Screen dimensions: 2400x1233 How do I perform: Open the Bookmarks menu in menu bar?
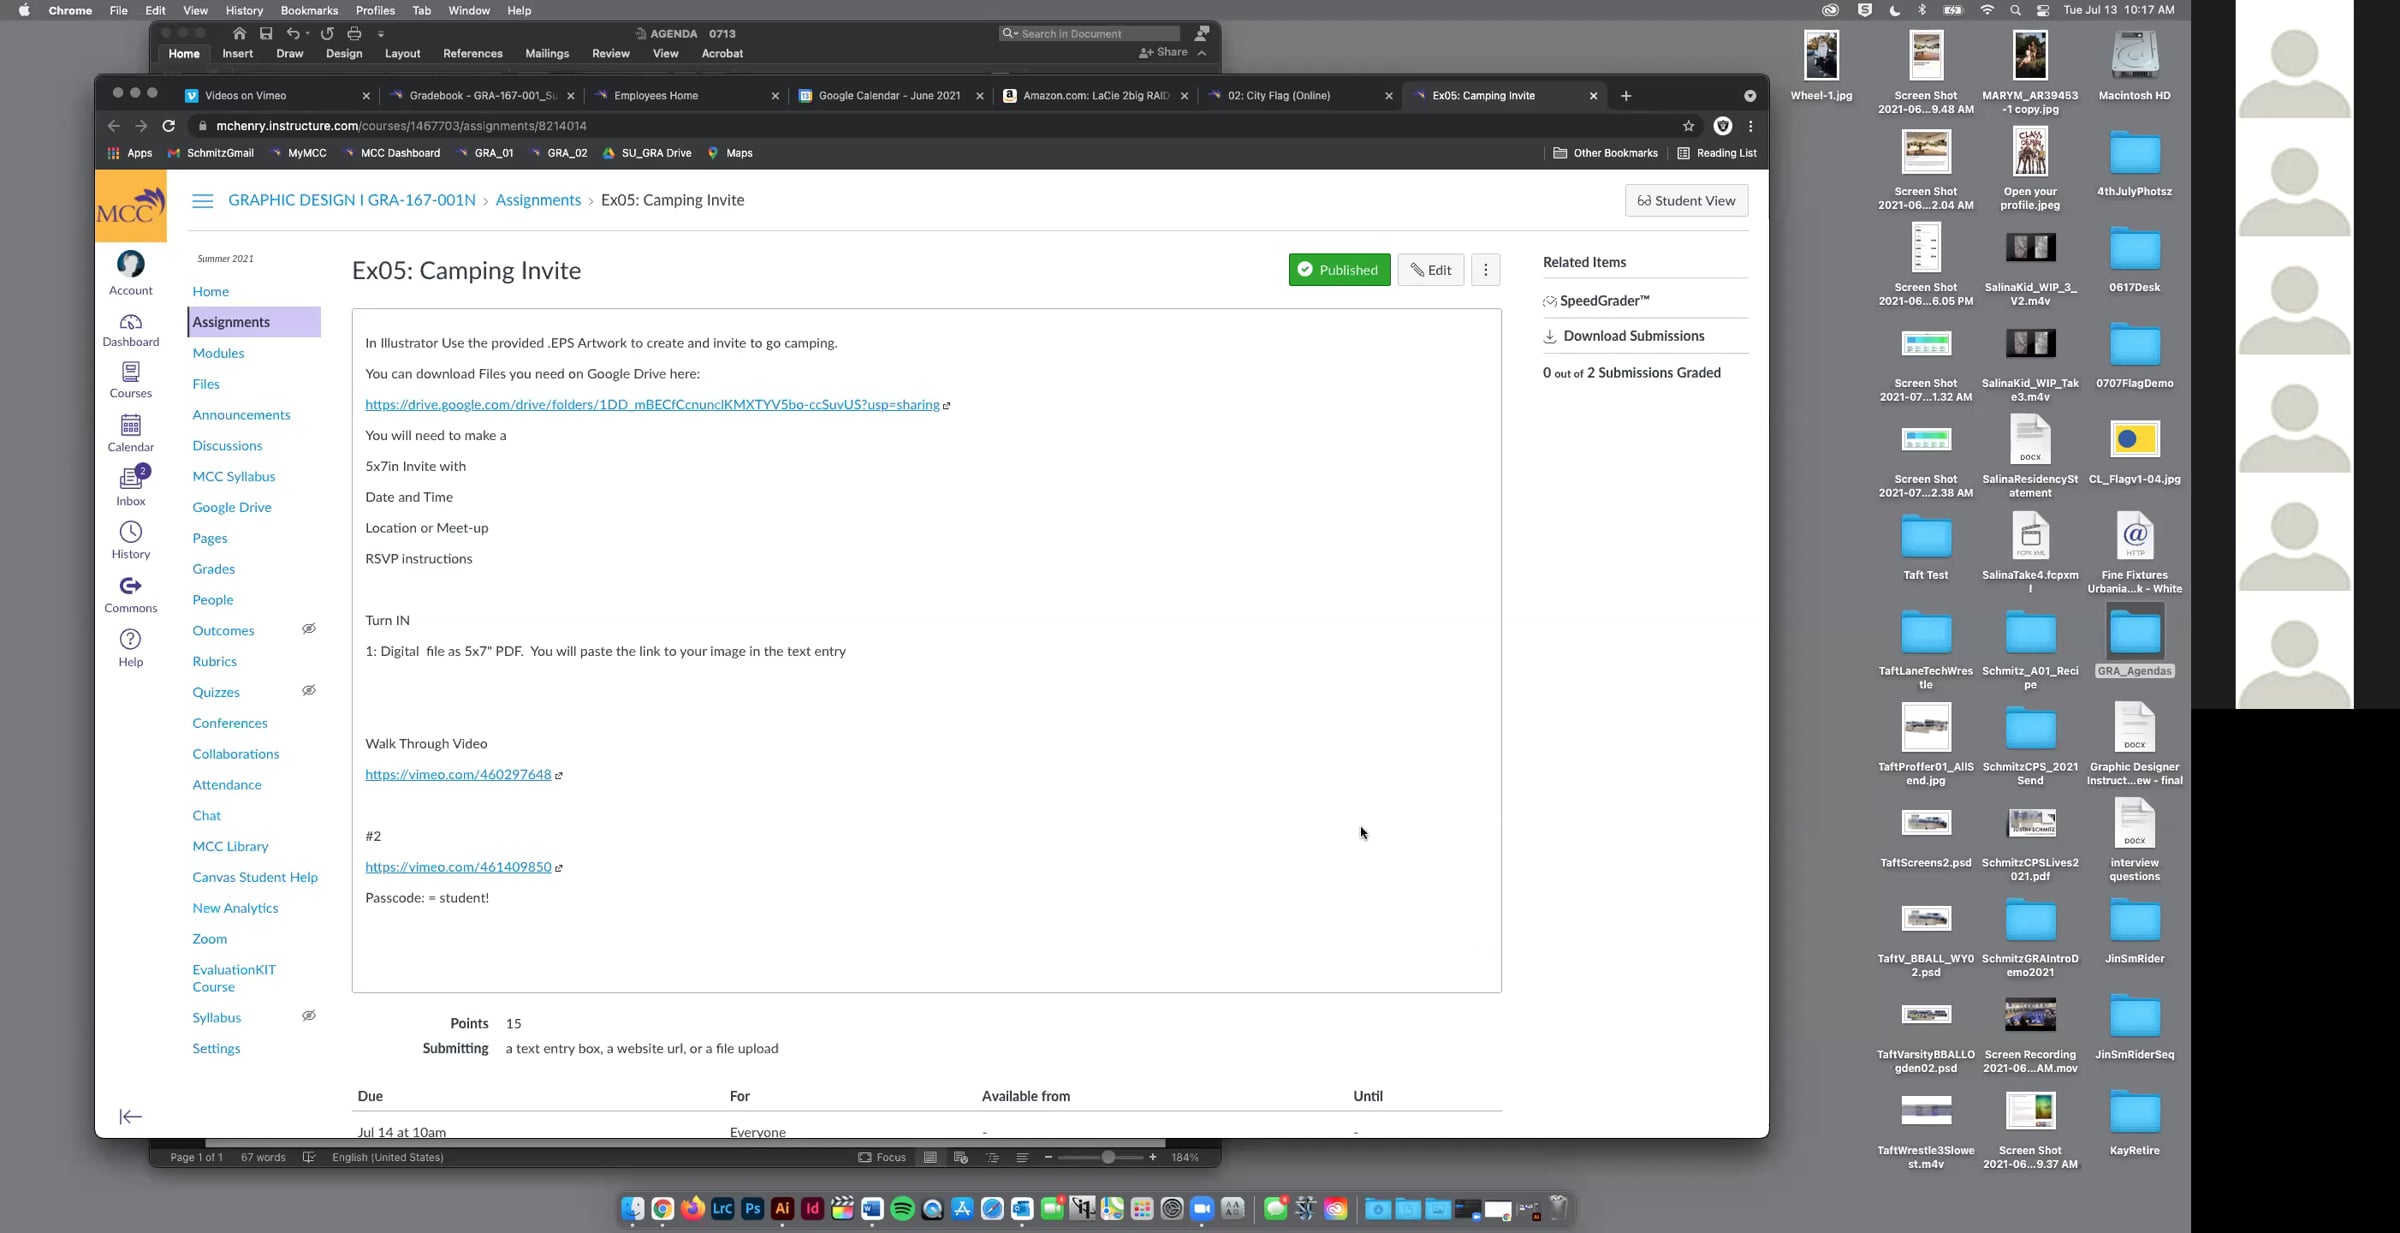pos(308,10)
